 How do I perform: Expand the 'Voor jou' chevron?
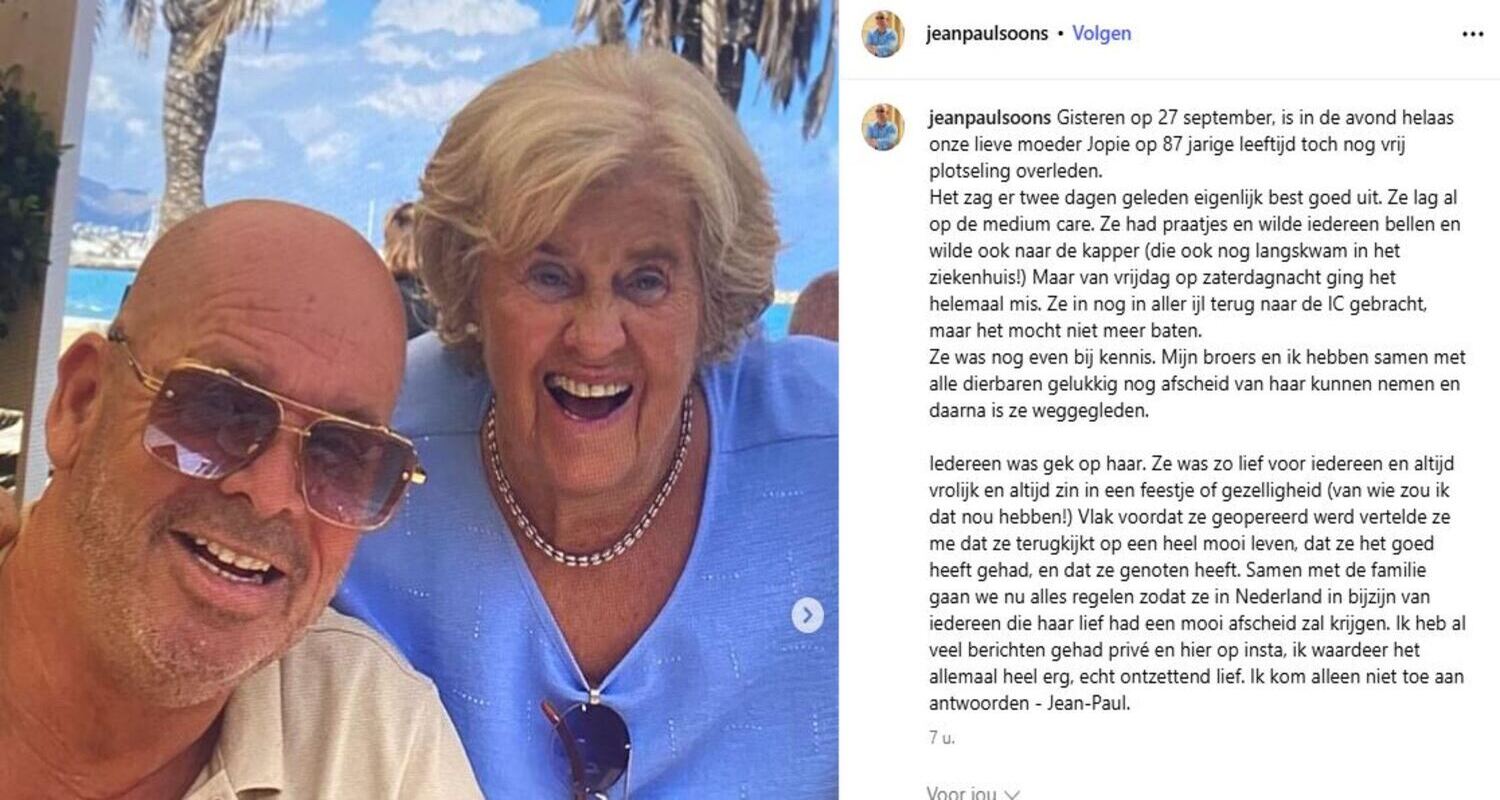pos(1011,794)
